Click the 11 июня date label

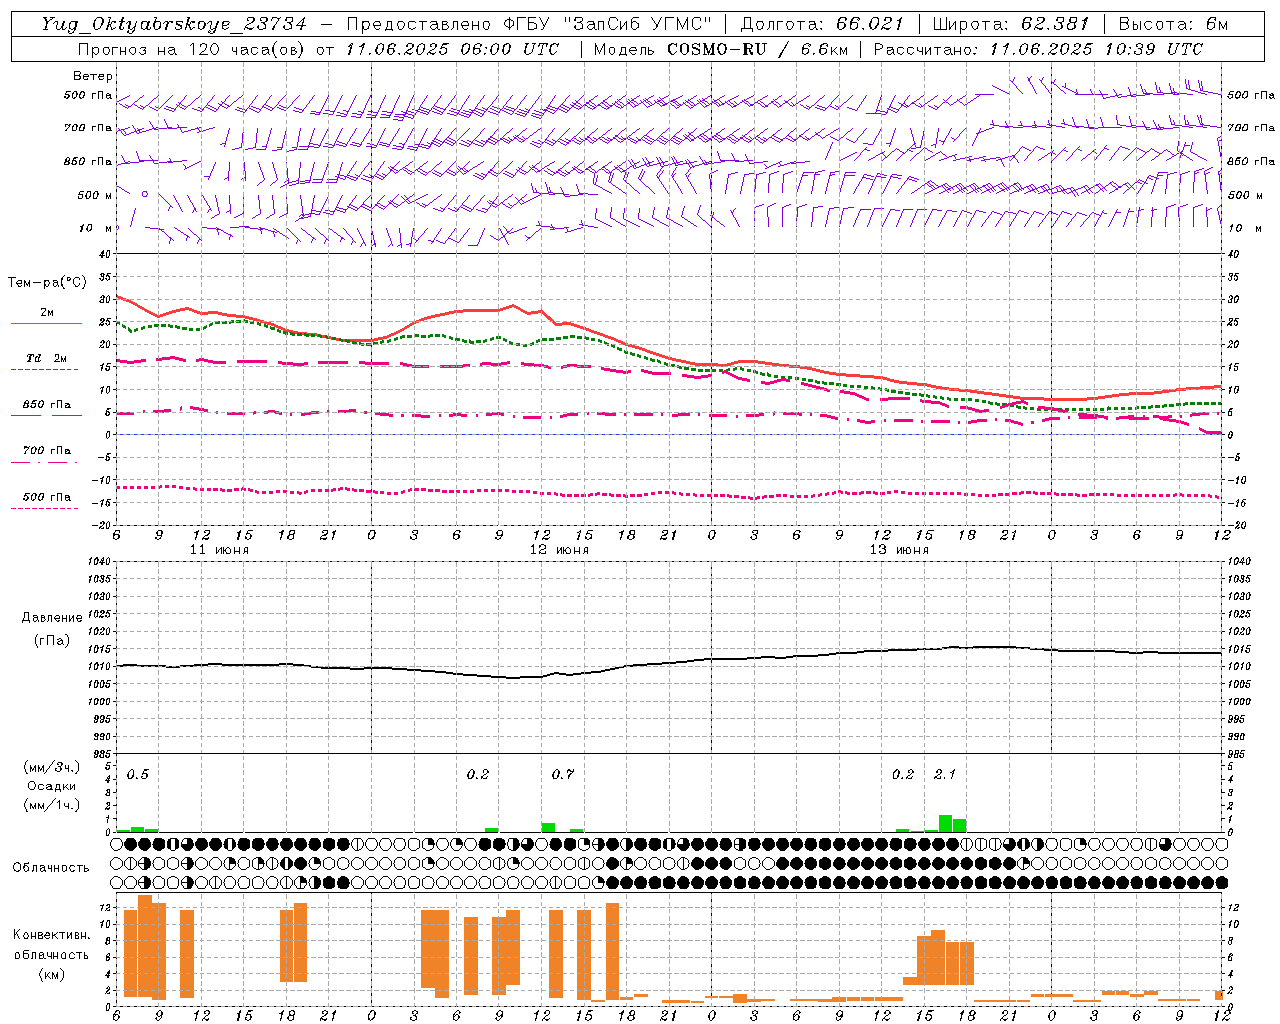(219, 550)
